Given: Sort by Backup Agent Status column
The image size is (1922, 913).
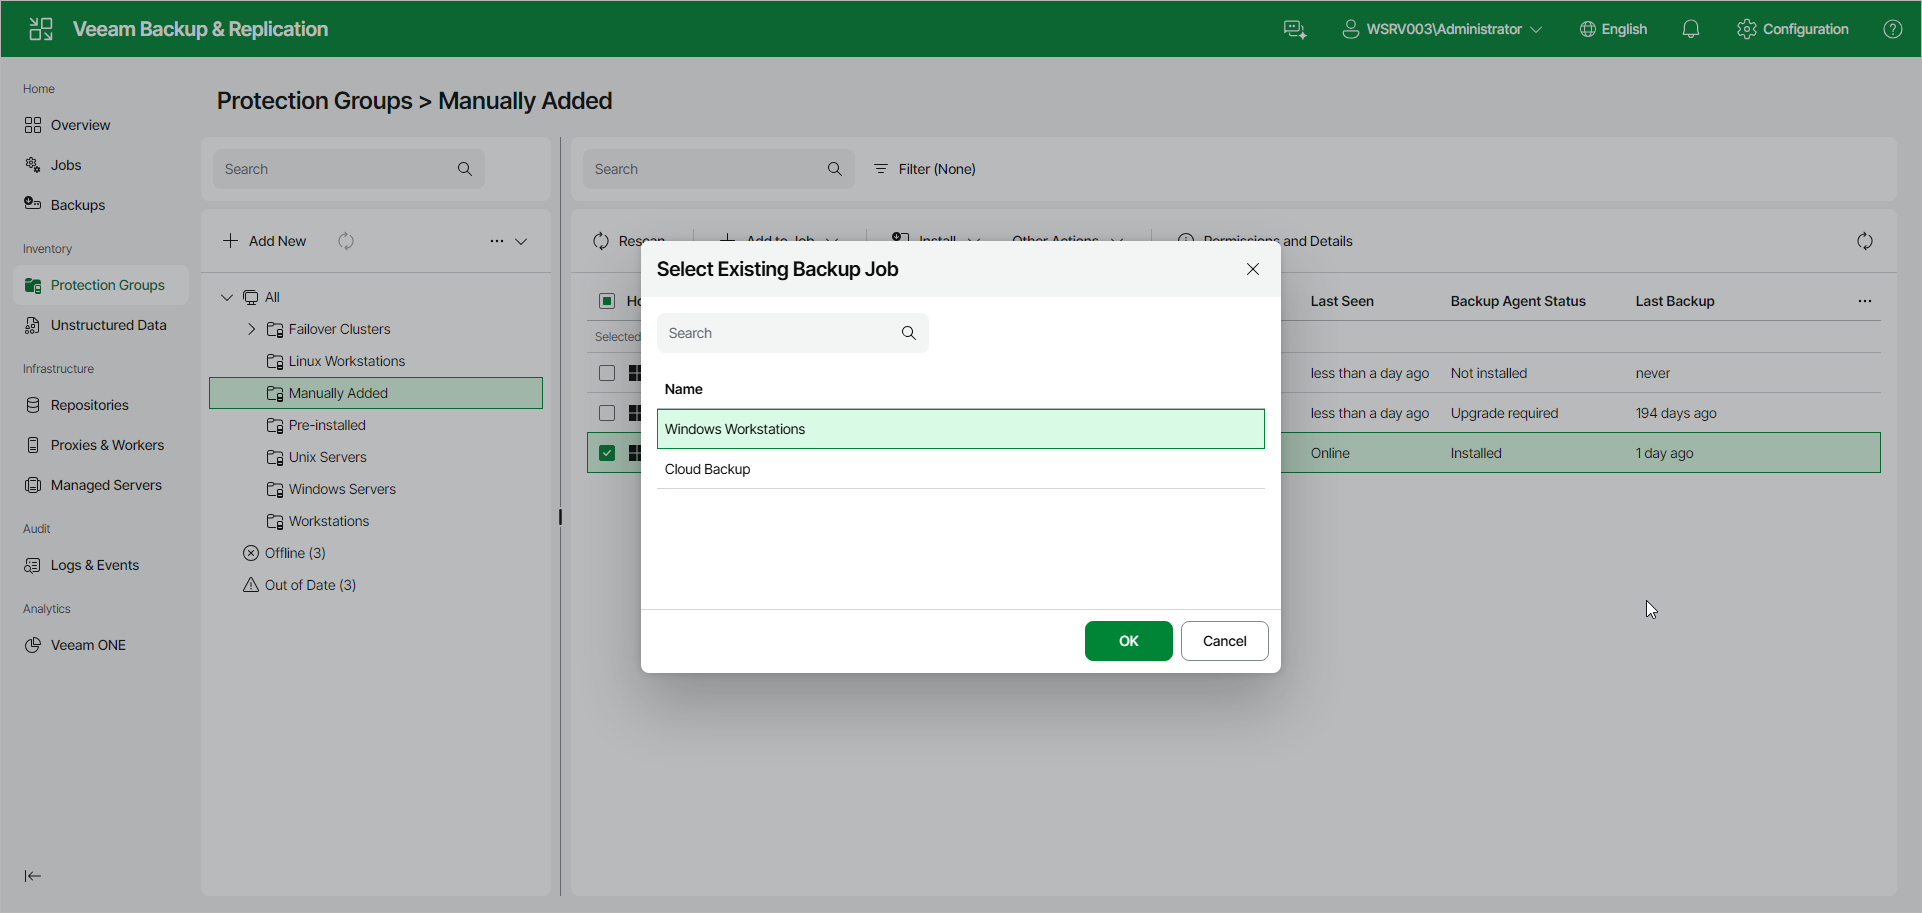Looking at the screenshot, I should pyautogui.click(x=1518, y=301).
